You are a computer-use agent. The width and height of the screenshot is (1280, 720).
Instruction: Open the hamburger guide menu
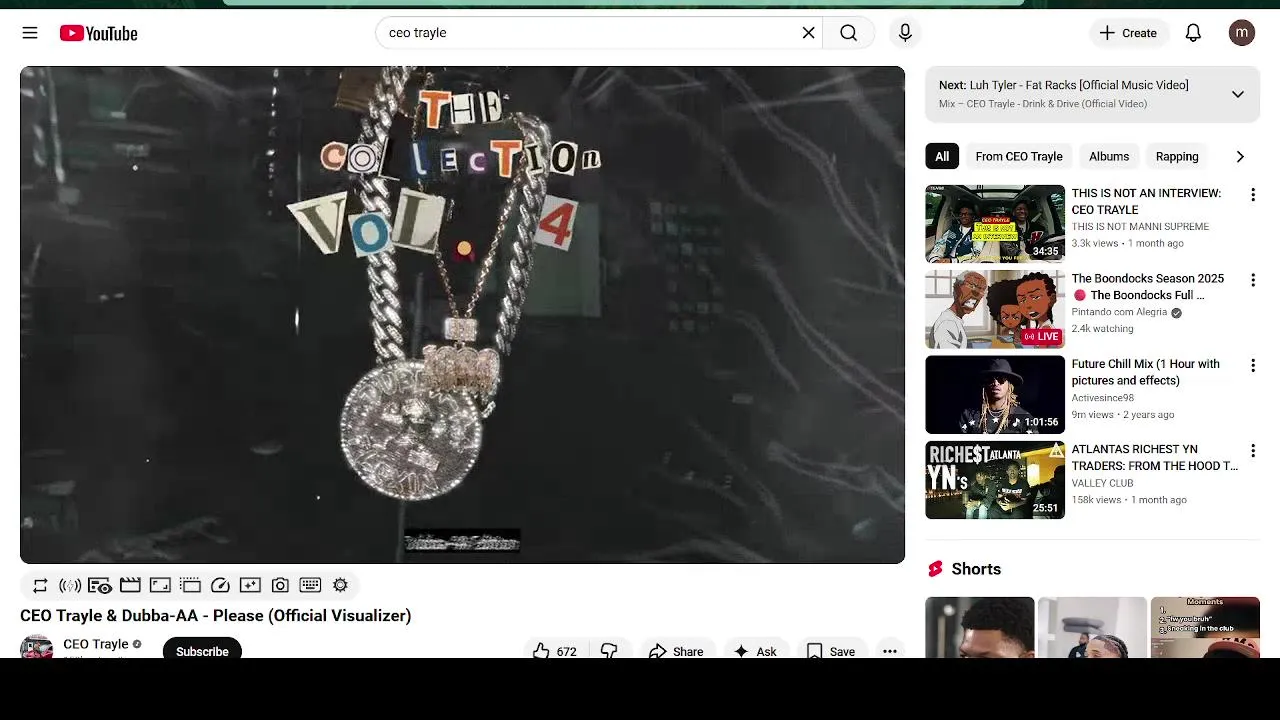pos(30,33)
